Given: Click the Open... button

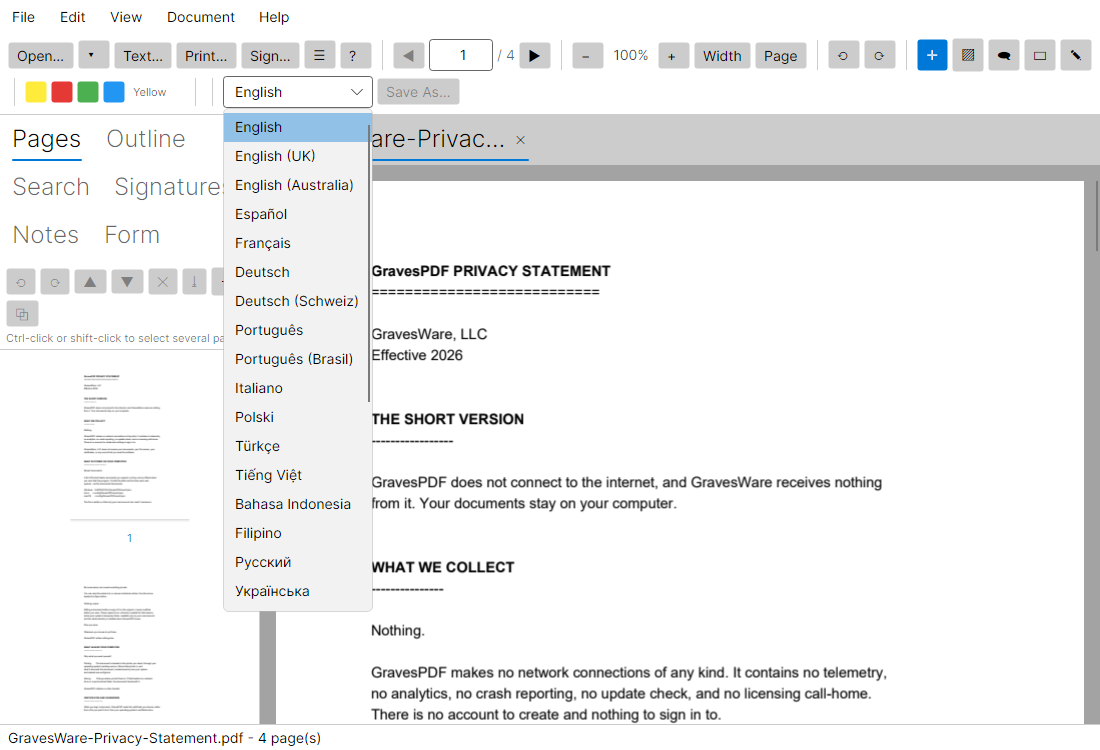Looking at the screenshot, I should tap(41, 55).
